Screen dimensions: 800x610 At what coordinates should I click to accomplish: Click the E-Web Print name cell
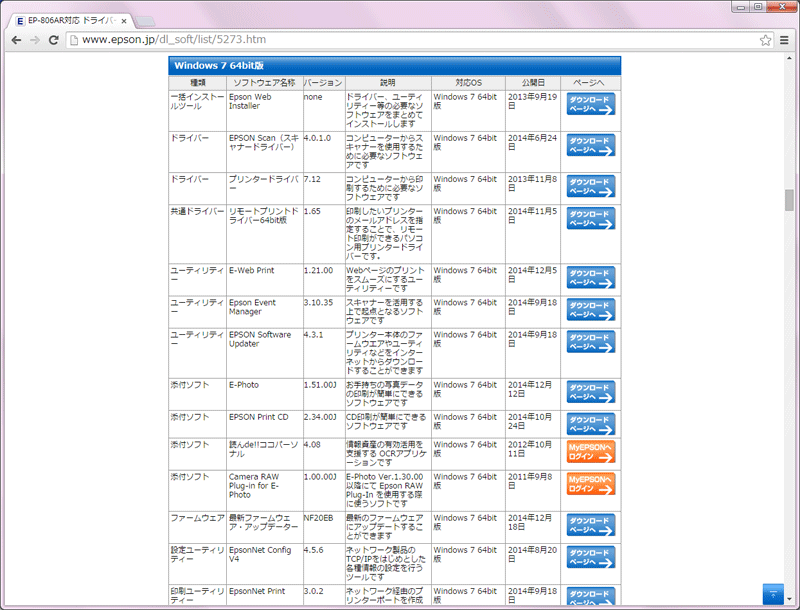[265, 280]
